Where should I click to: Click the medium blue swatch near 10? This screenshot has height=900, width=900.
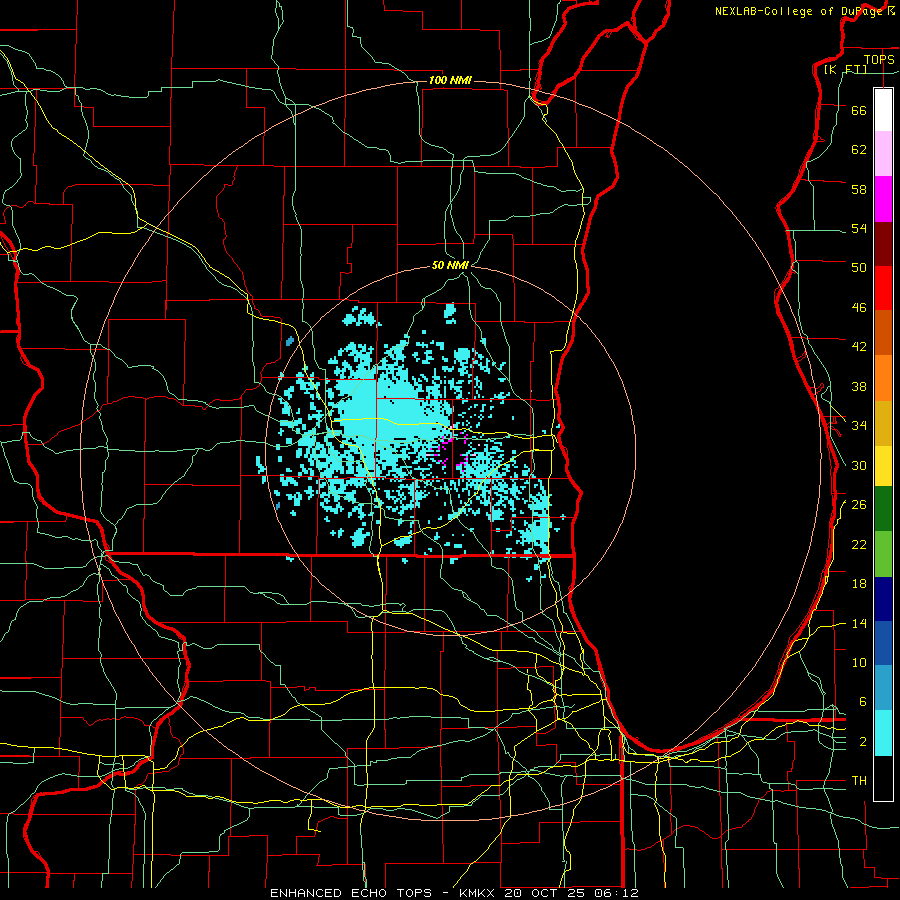click(x=883, y=643)
